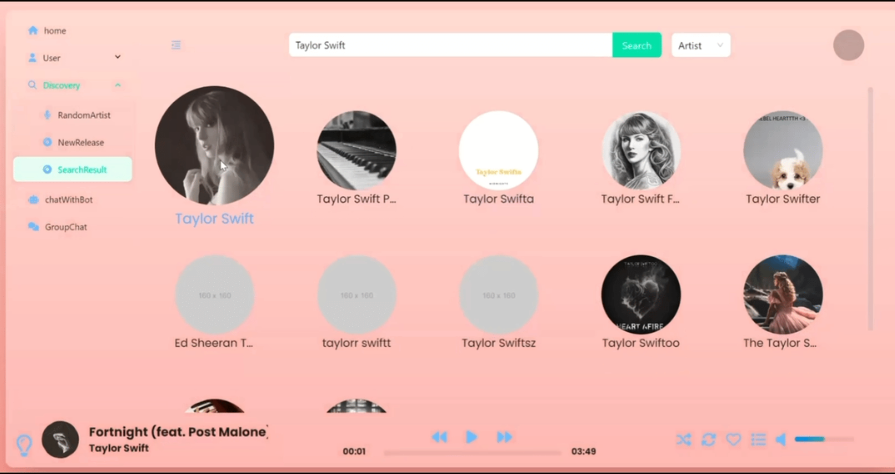Viewport: 895px width, 474px height.
Task: Click the Taylor Swift P... artist name
Action: [357, 199]
